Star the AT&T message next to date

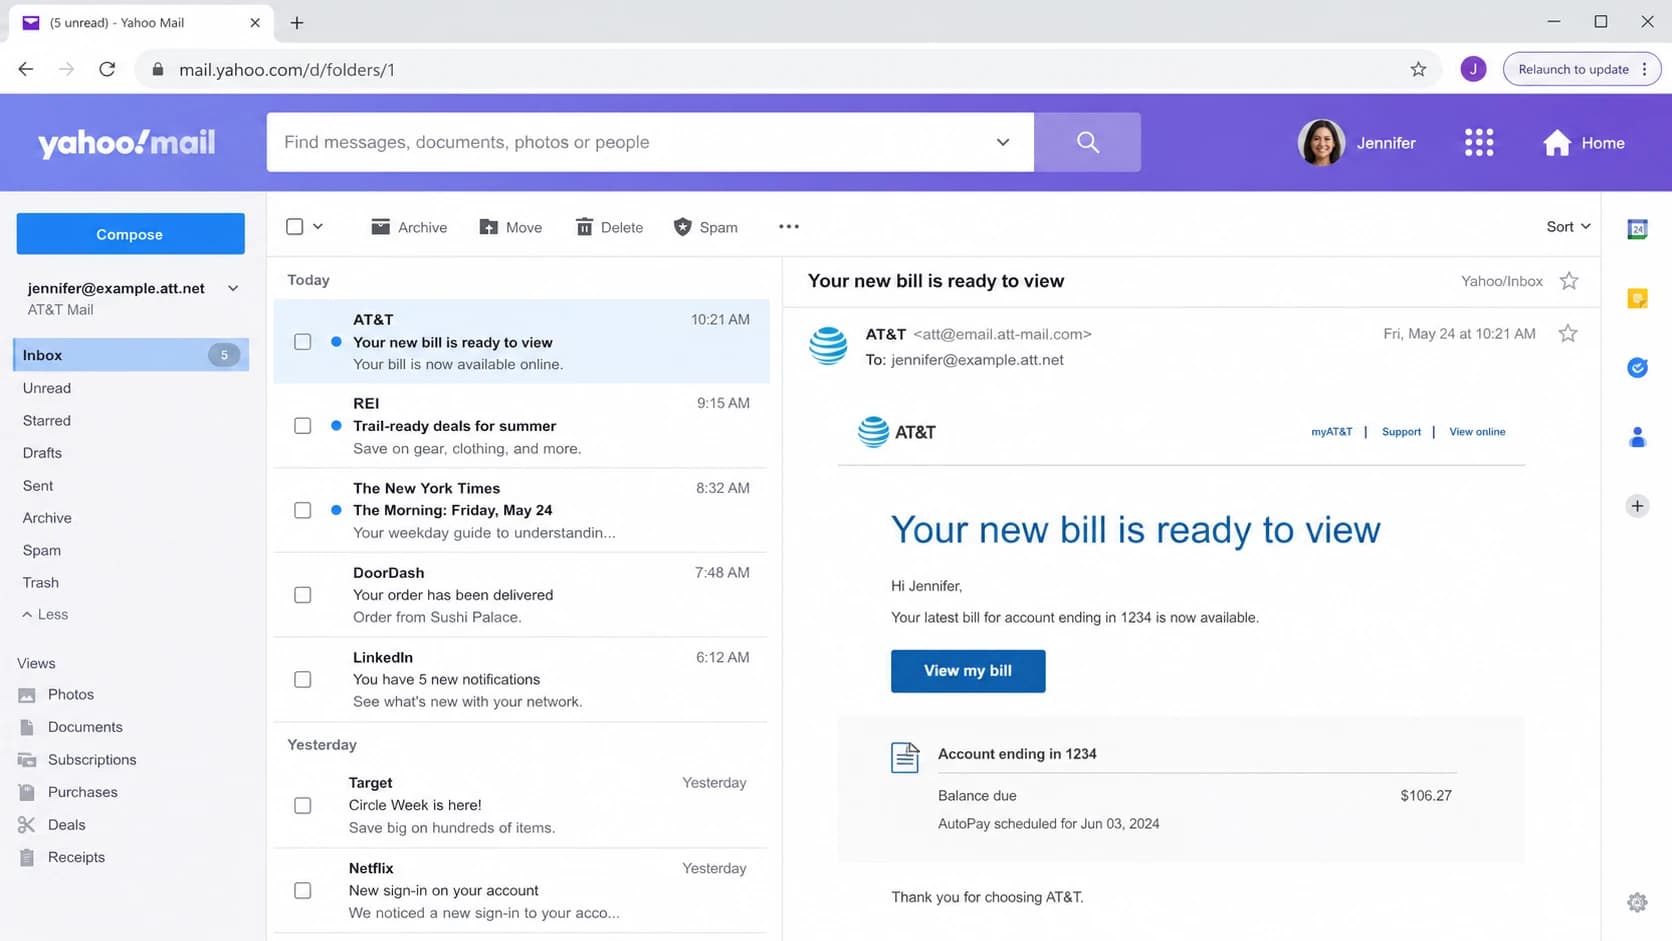point(1568,333)
